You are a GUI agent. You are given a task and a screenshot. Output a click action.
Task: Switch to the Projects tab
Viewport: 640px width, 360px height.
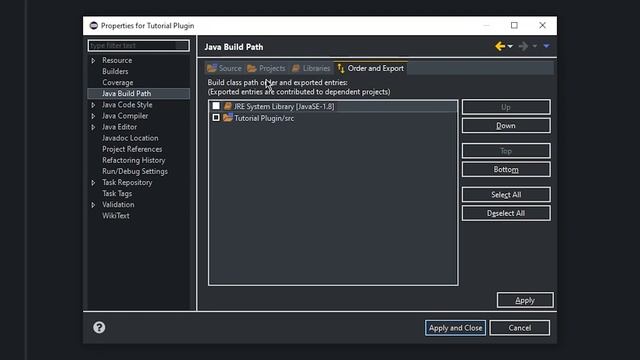click(266, 68)
